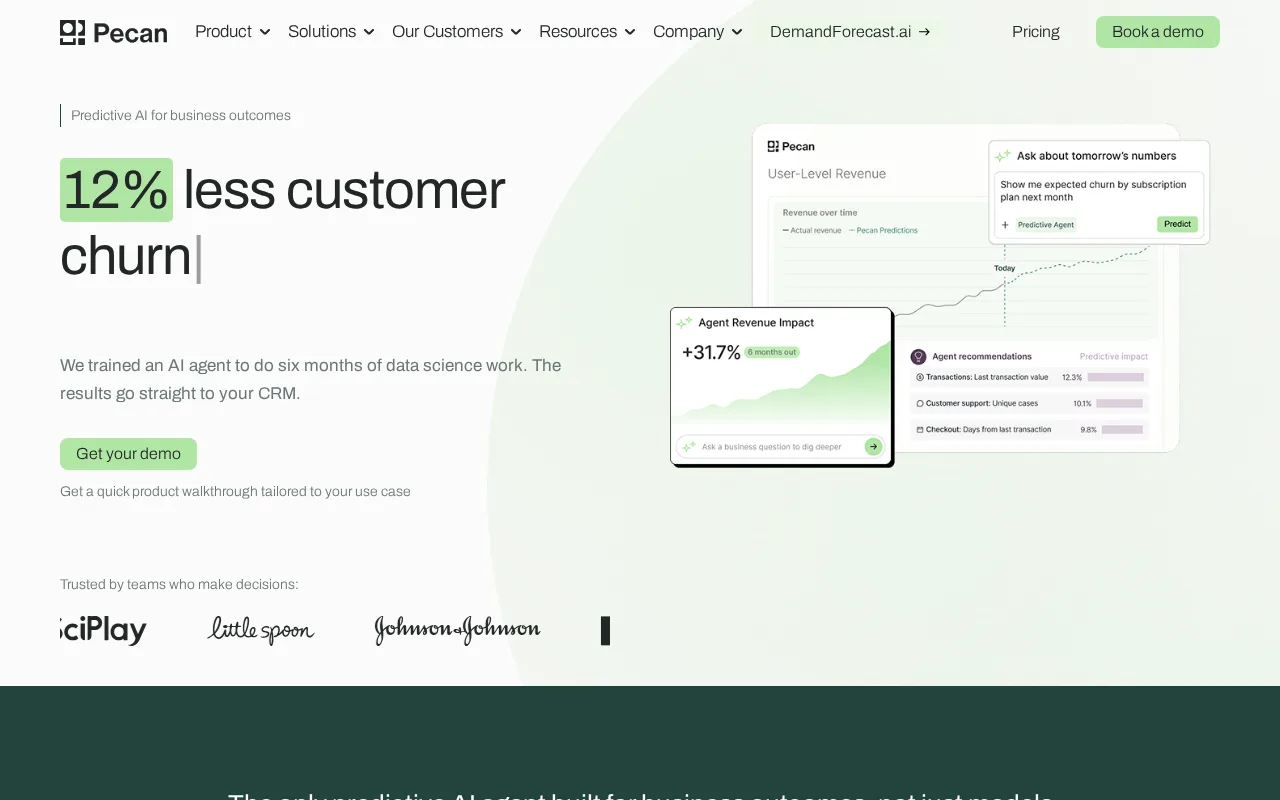Click the Checkout calendar icon

pyautogui.click(x=920, y=430)
